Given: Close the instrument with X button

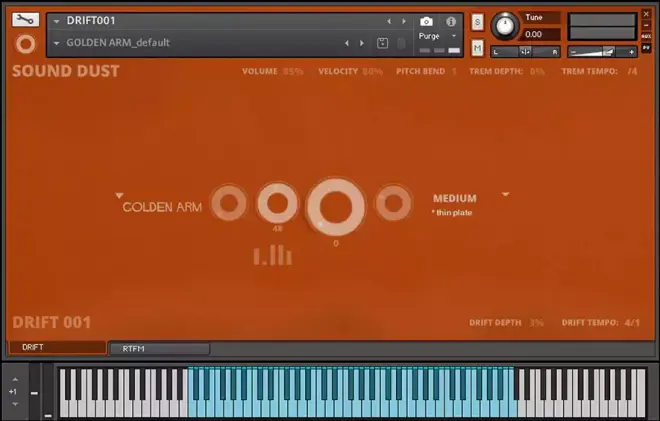Looking at the screenshot, I should (x=646, y=14).
